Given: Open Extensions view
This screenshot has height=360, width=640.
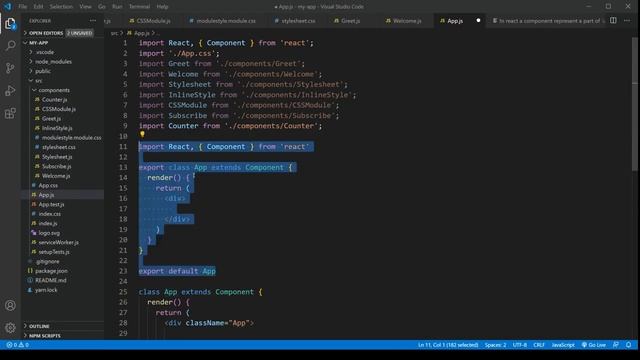Looking at the screenshot, I should click(x=10, y=113).
